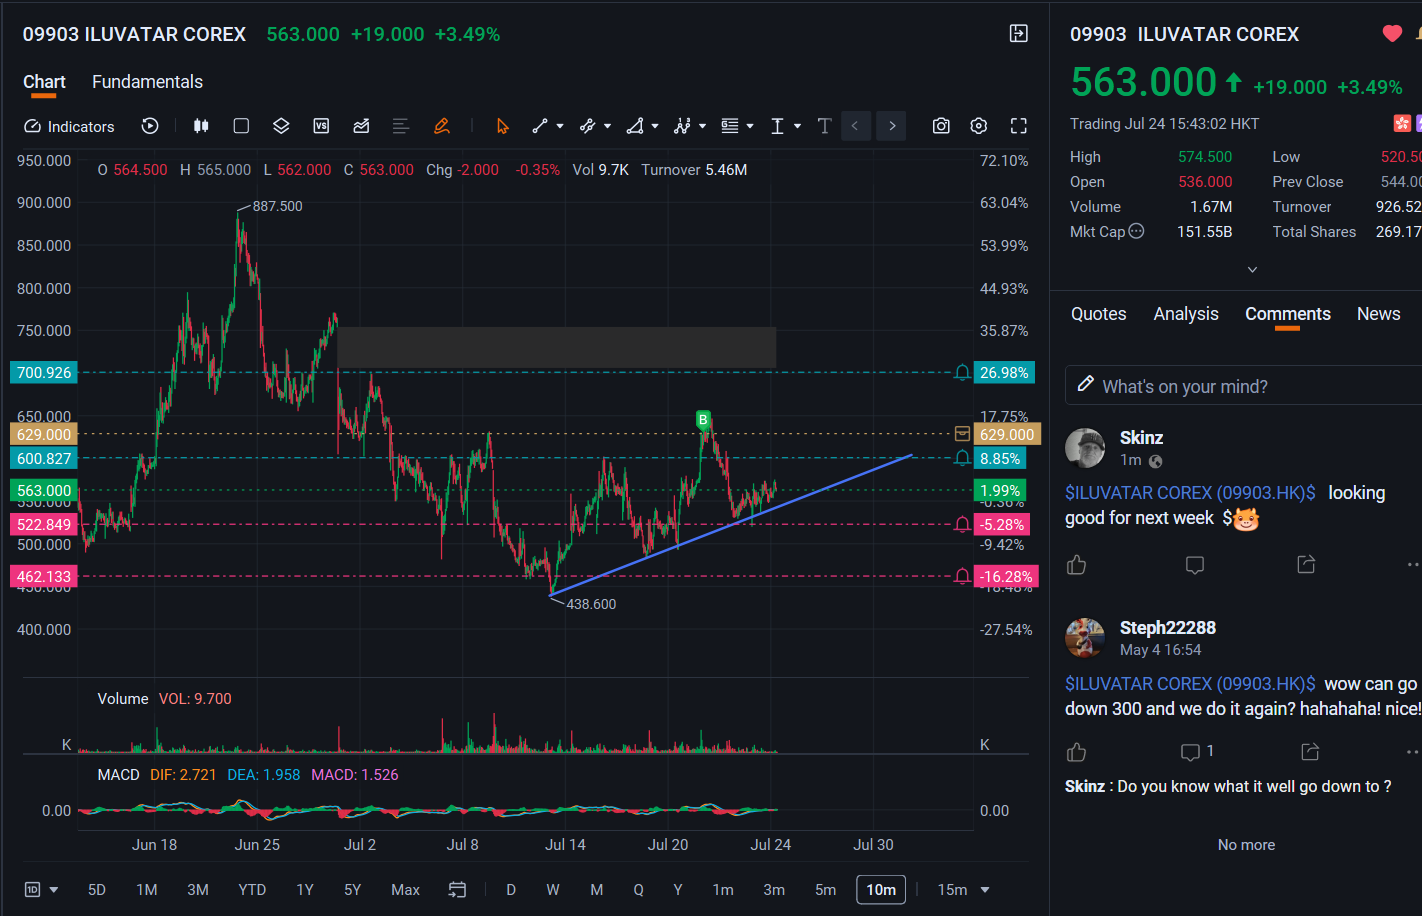
Task: Select the triangle shape drawing tool
Action: click(x=635, y=126)
